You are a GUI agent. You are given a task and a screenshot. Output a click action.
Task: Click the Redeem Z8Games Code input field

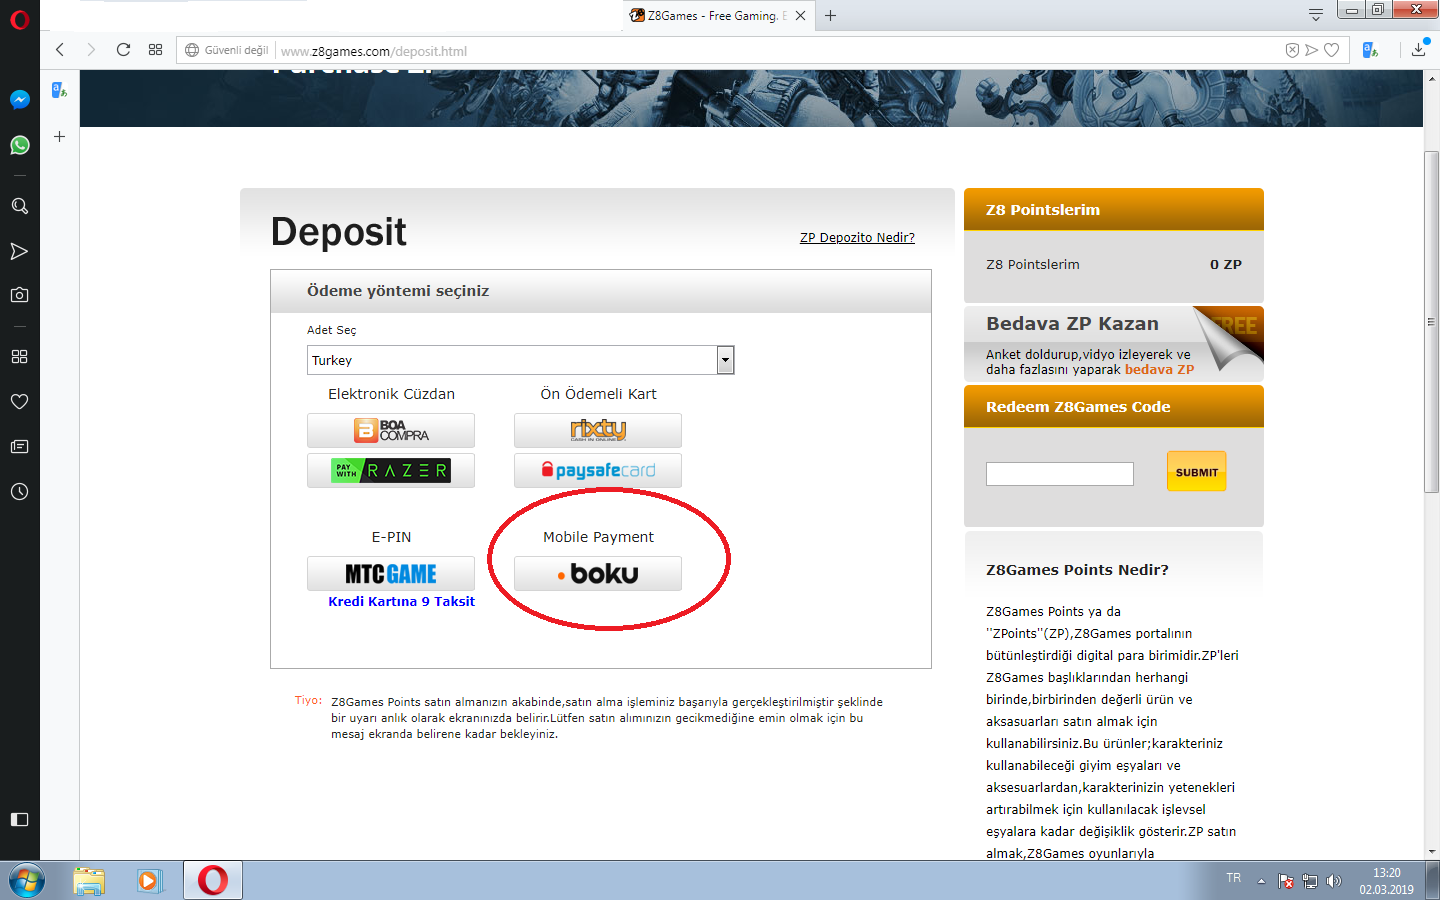tap(1060, 474)
